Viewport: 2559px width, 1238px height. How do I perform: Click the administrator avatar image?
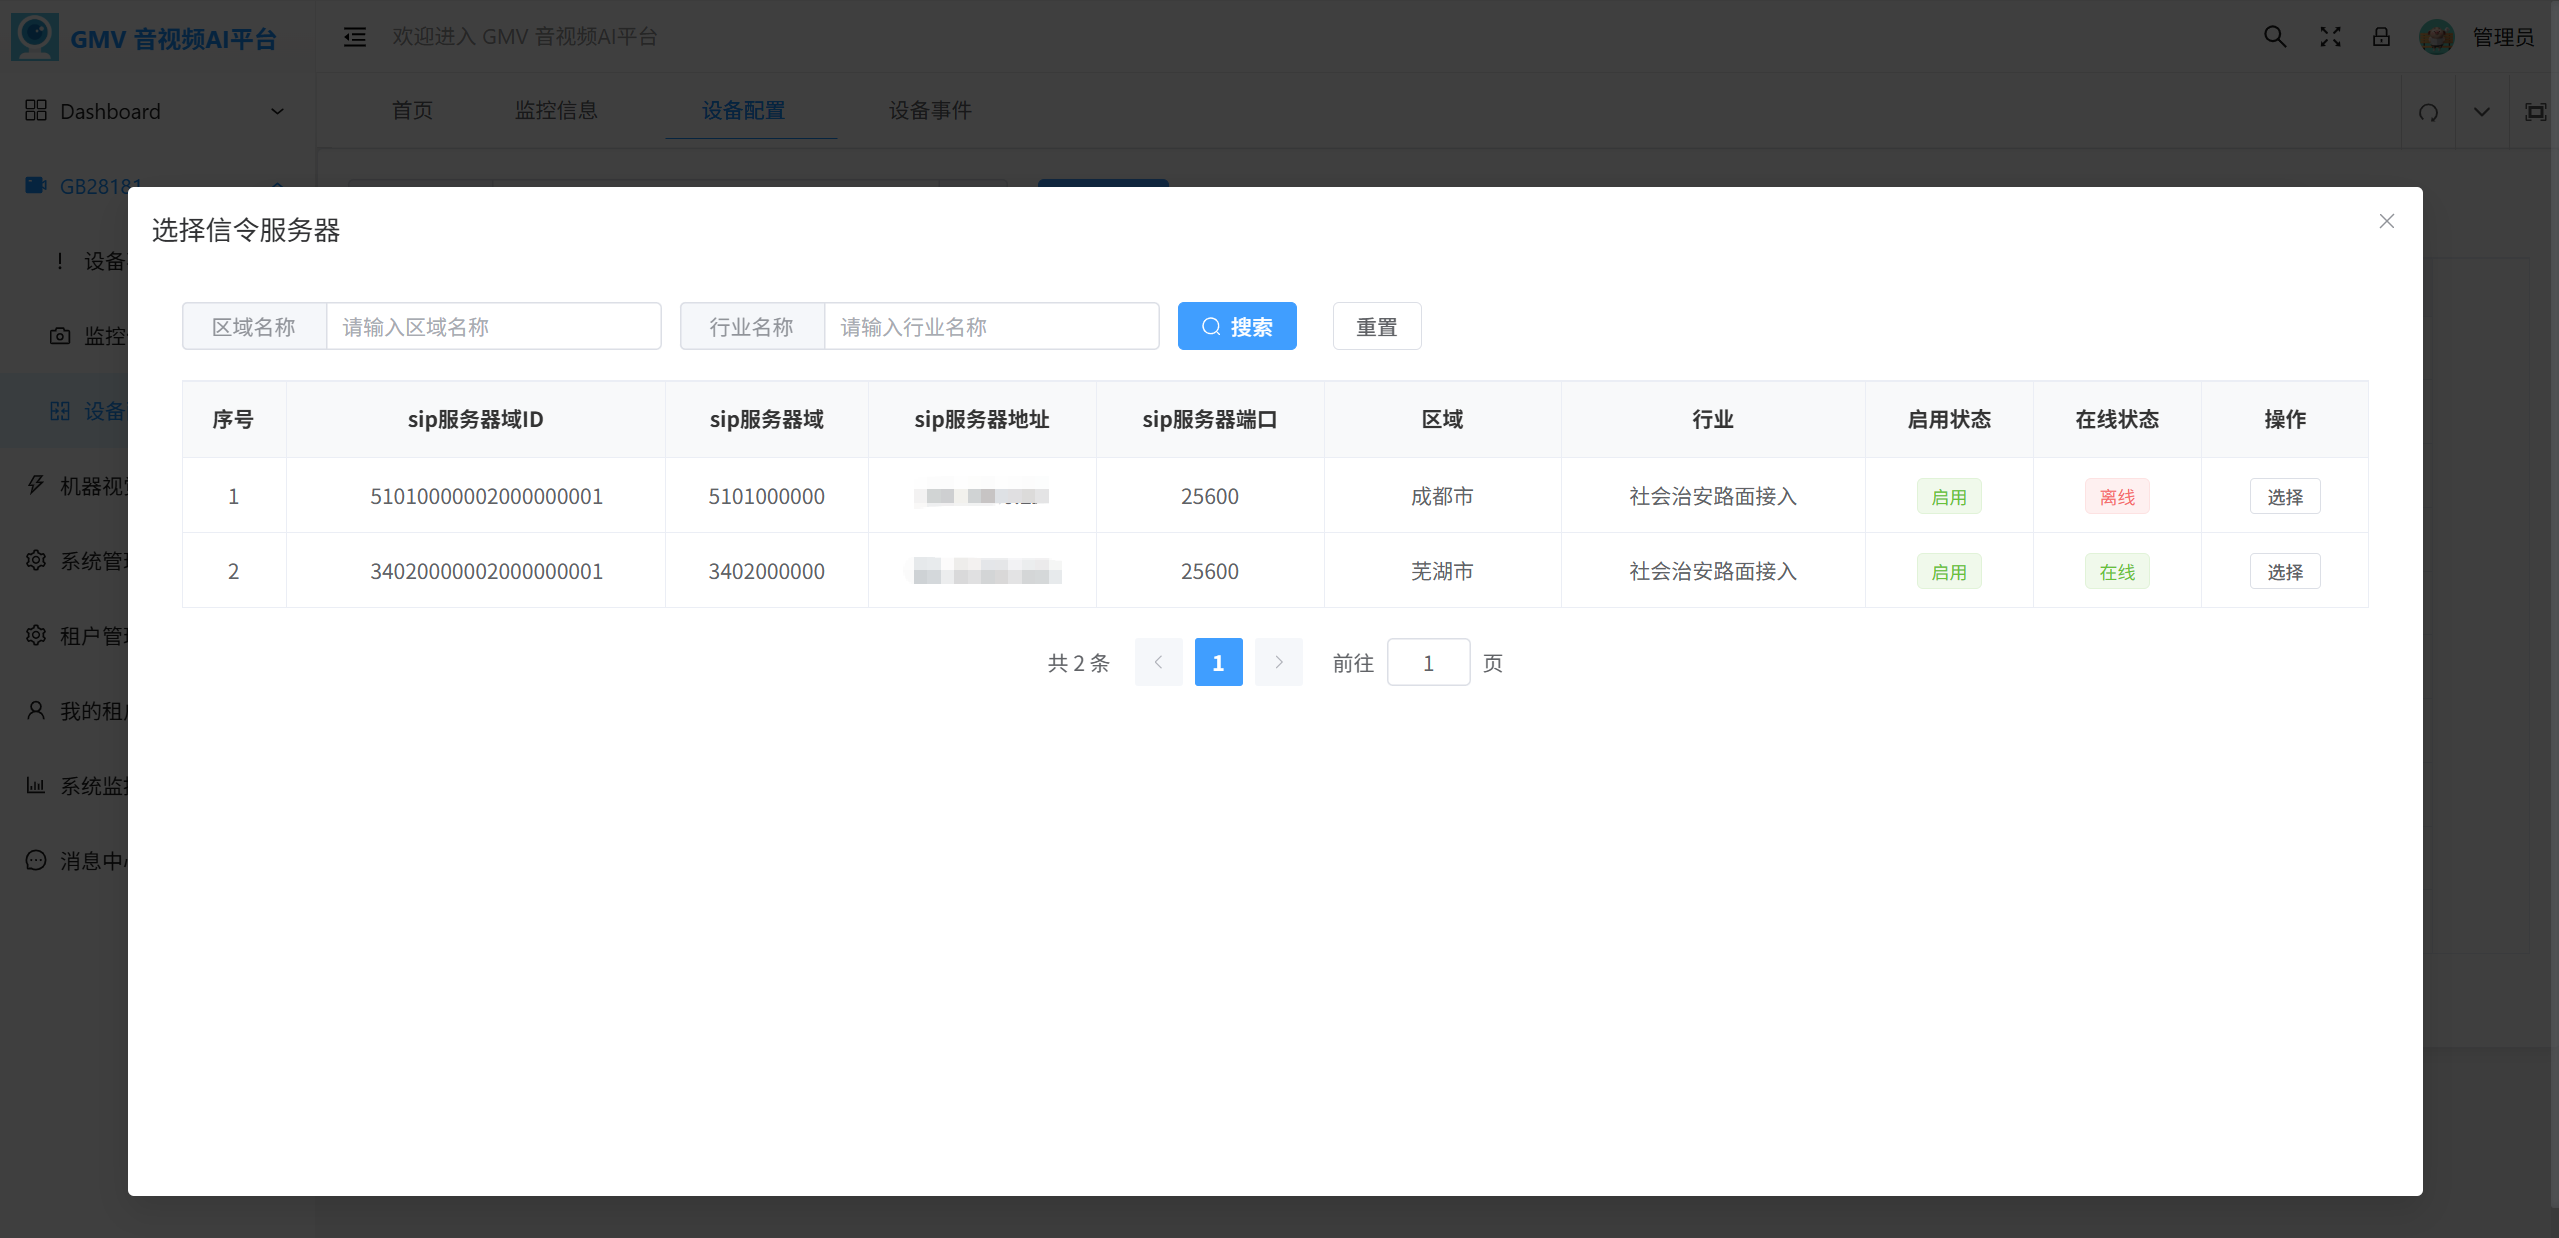[2436, 37]
